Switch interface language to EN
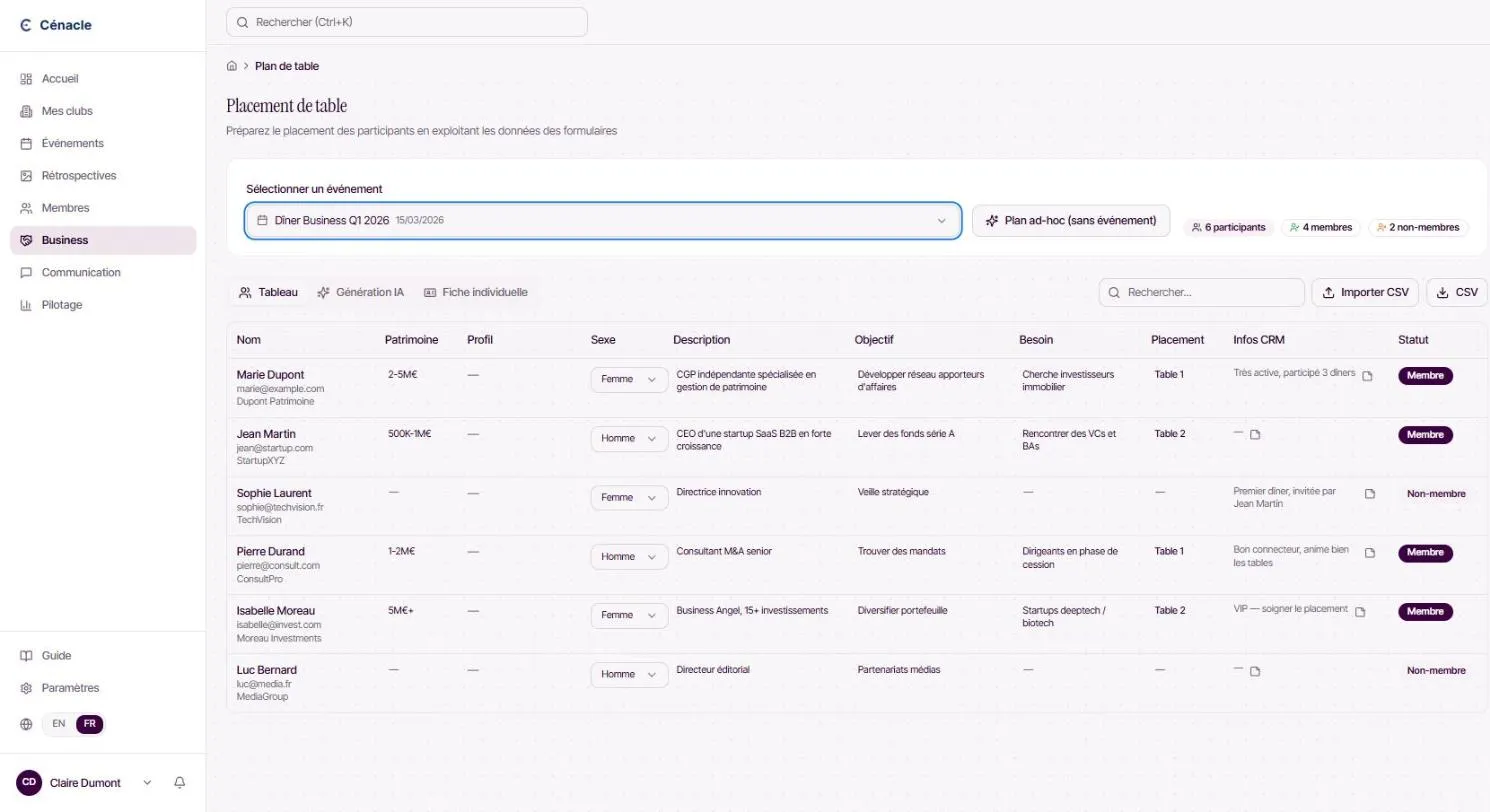 59,724
